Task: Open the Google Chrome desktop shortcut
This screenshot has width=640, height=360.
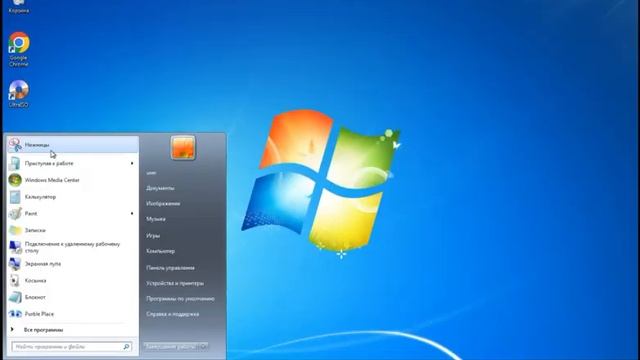Action: 19,49
